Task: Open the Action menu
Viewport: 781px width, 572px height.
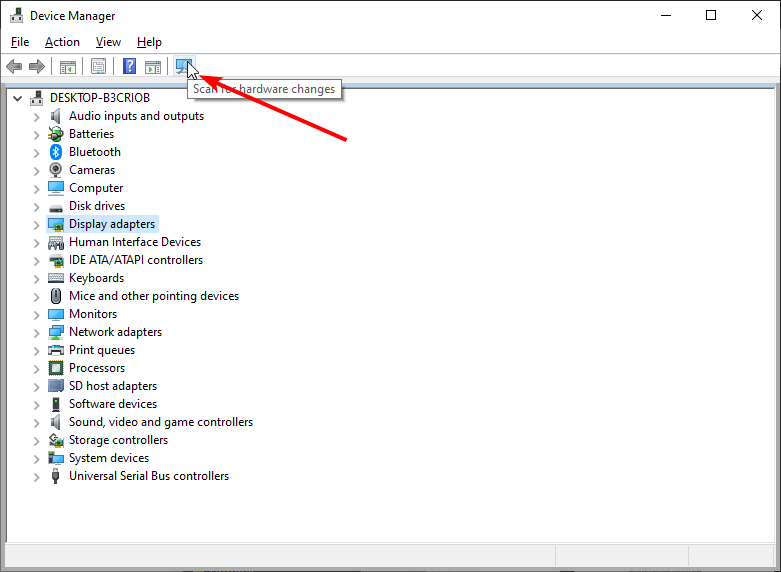Action: point(62,42)
